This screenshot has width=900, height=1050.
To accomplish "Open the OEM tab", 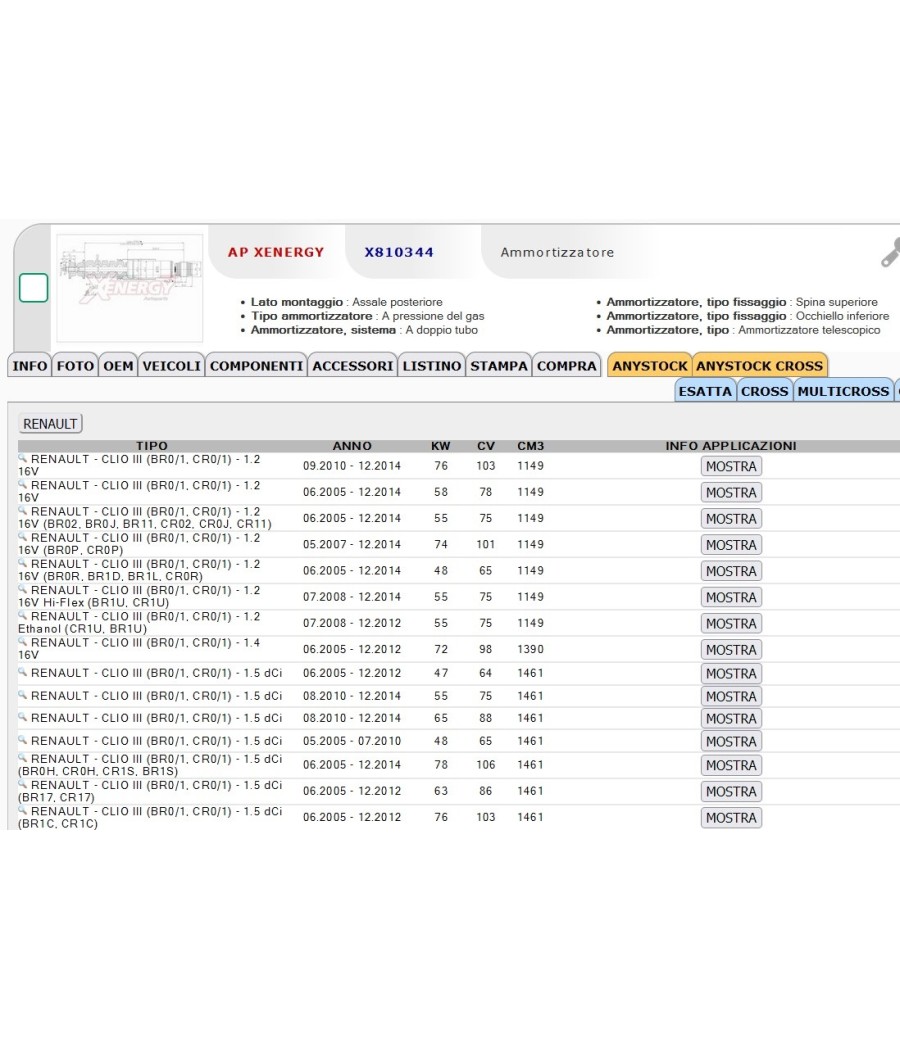I will (118, 366).
